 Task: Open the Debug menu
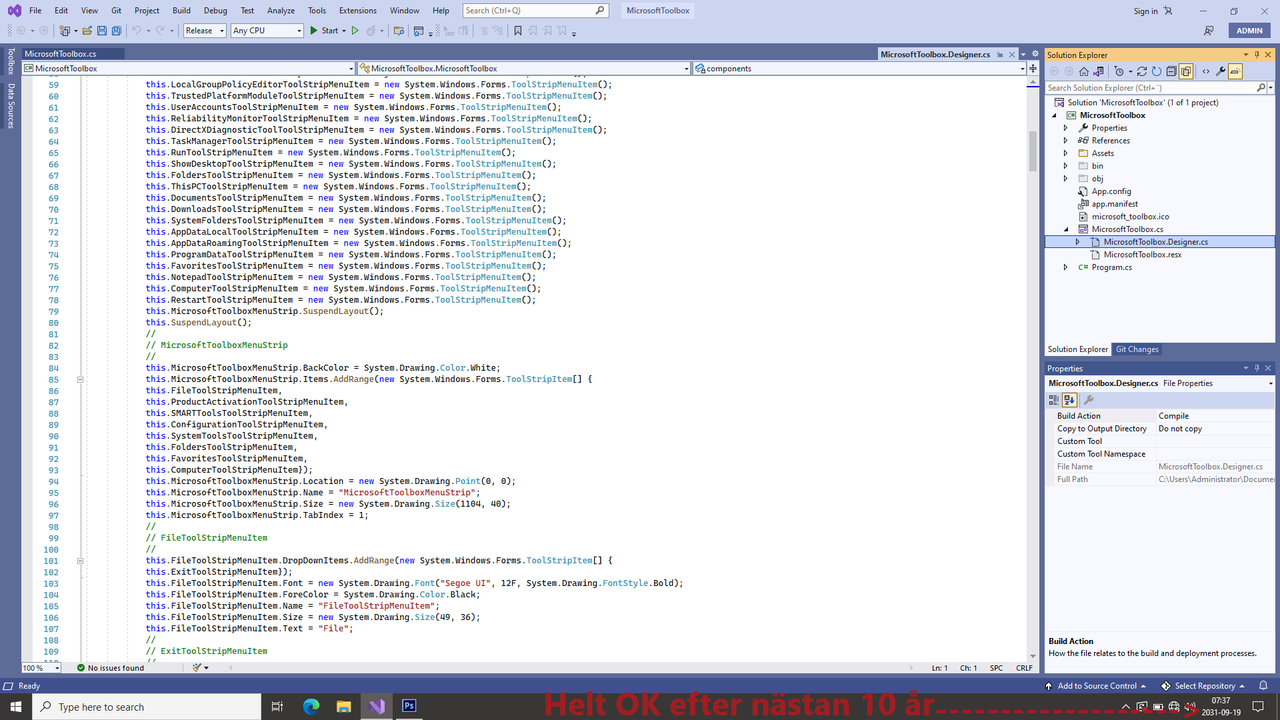click(215, 11)
